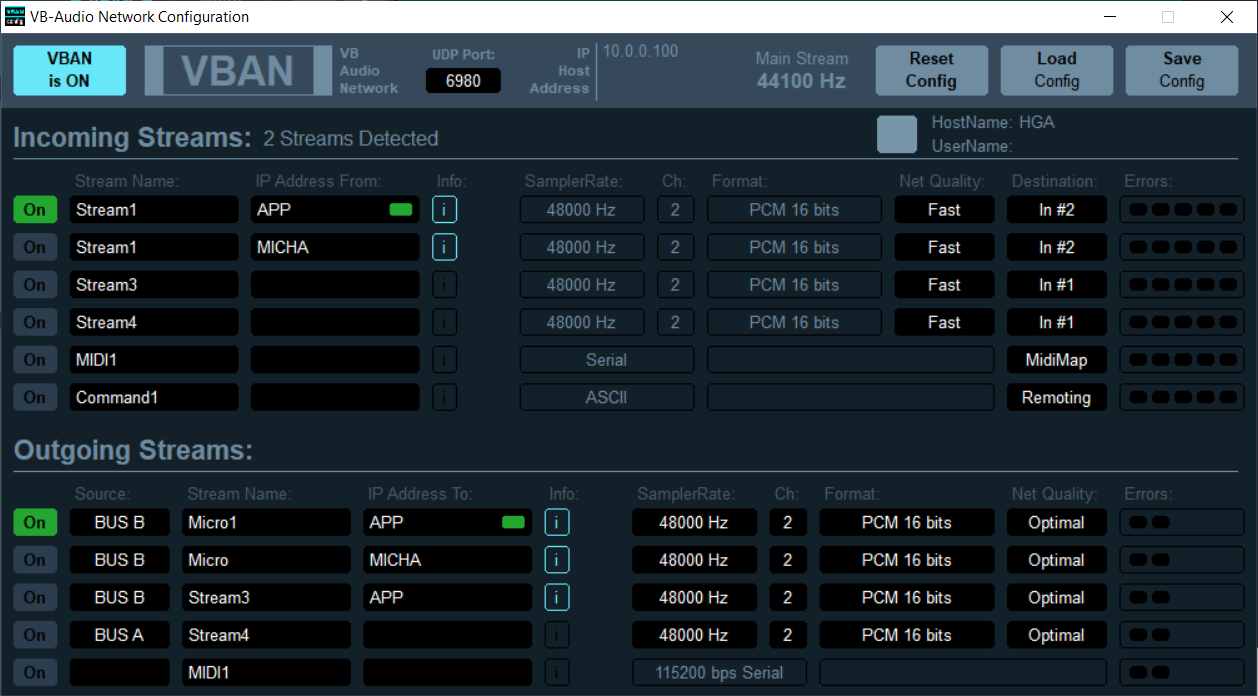Change source BUS B for Micro1
1258x696 pixels.
pos(120,522)
